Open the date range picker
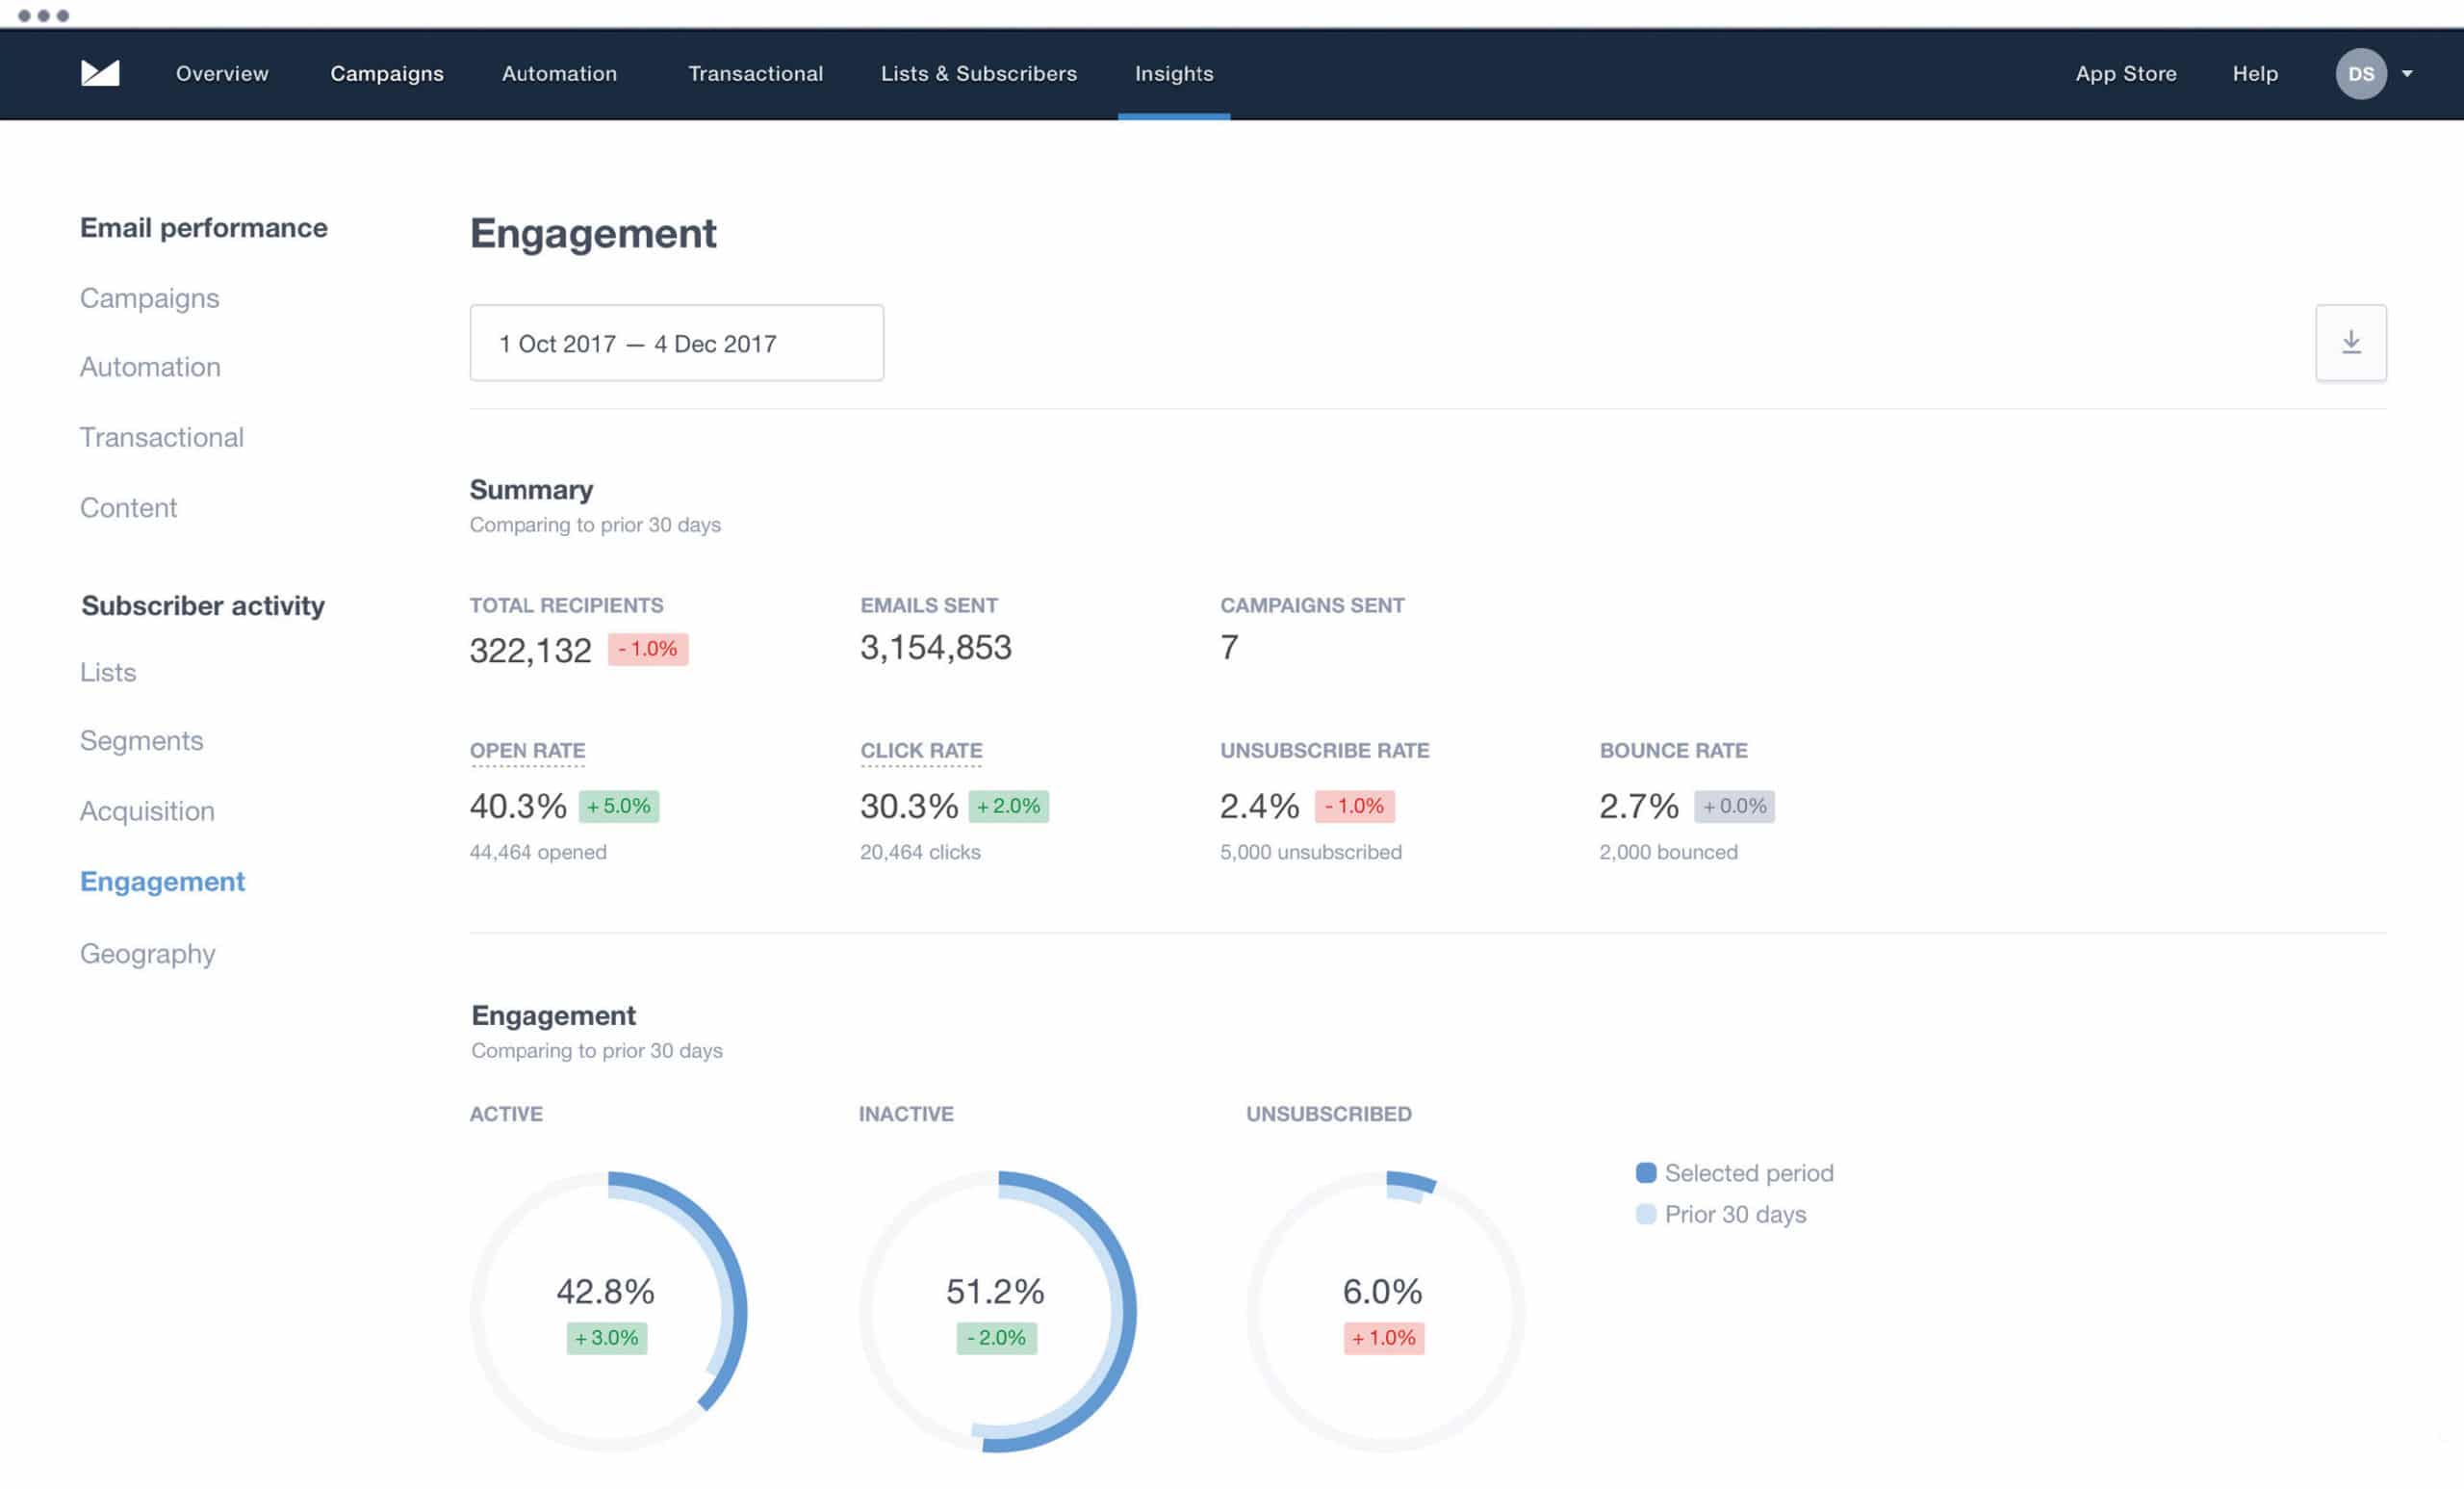The height and width of the screenshot is (1489, 2464). tap(676, 342)
